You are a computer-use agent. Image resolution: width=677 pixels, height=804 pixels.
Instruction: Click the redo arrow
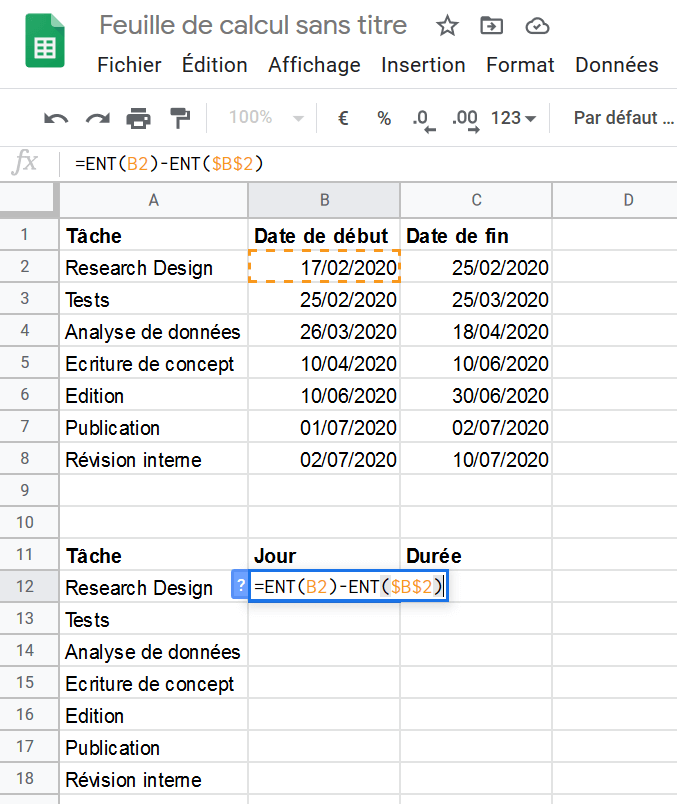click(97, 118)
